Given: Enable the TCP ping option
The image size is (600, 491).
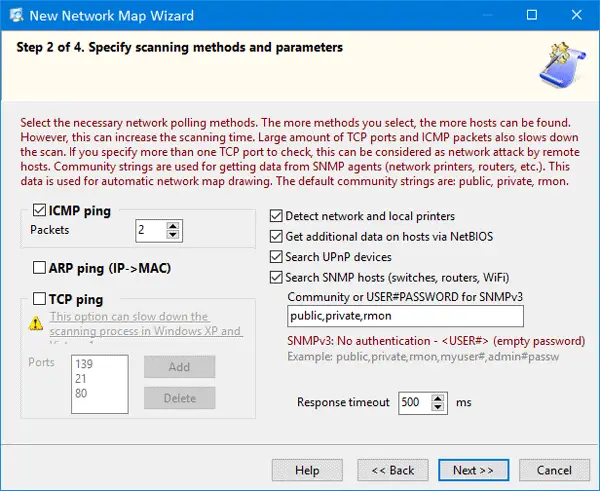Looking at the screenshot, I should click(40, 298).
